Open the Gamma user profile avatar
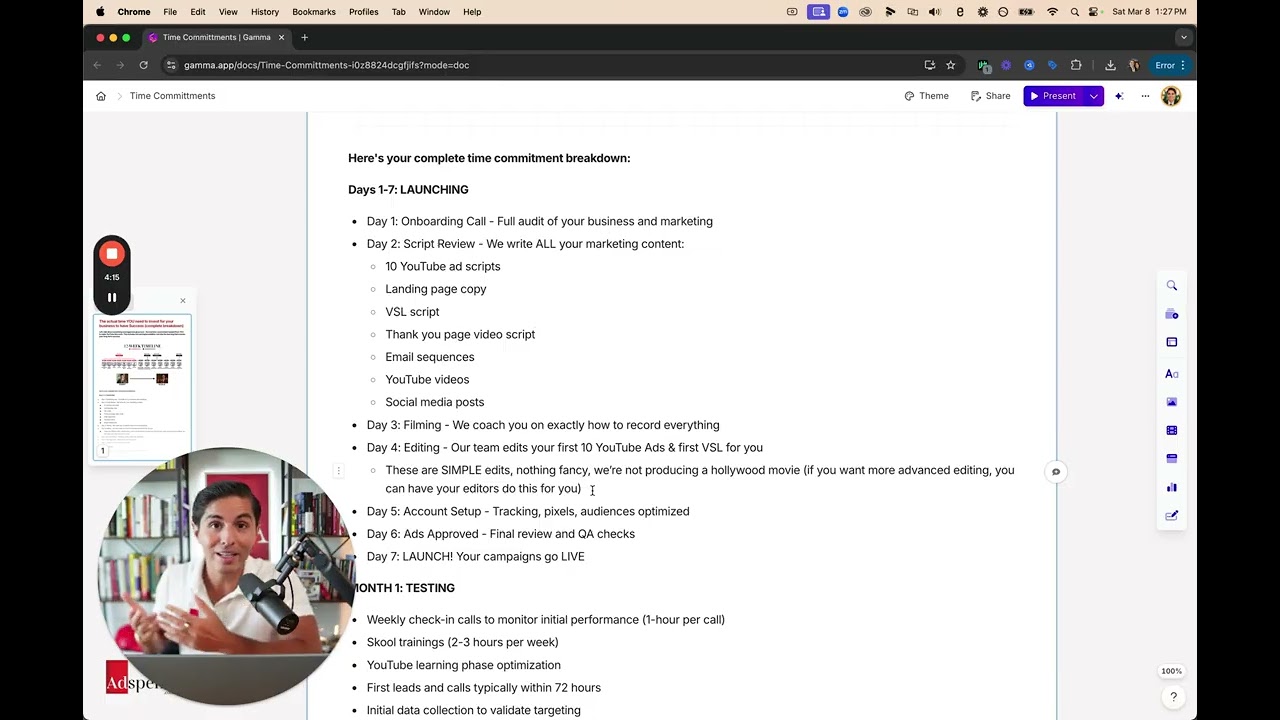1280x720 pixels. [x=1171, y=96]
